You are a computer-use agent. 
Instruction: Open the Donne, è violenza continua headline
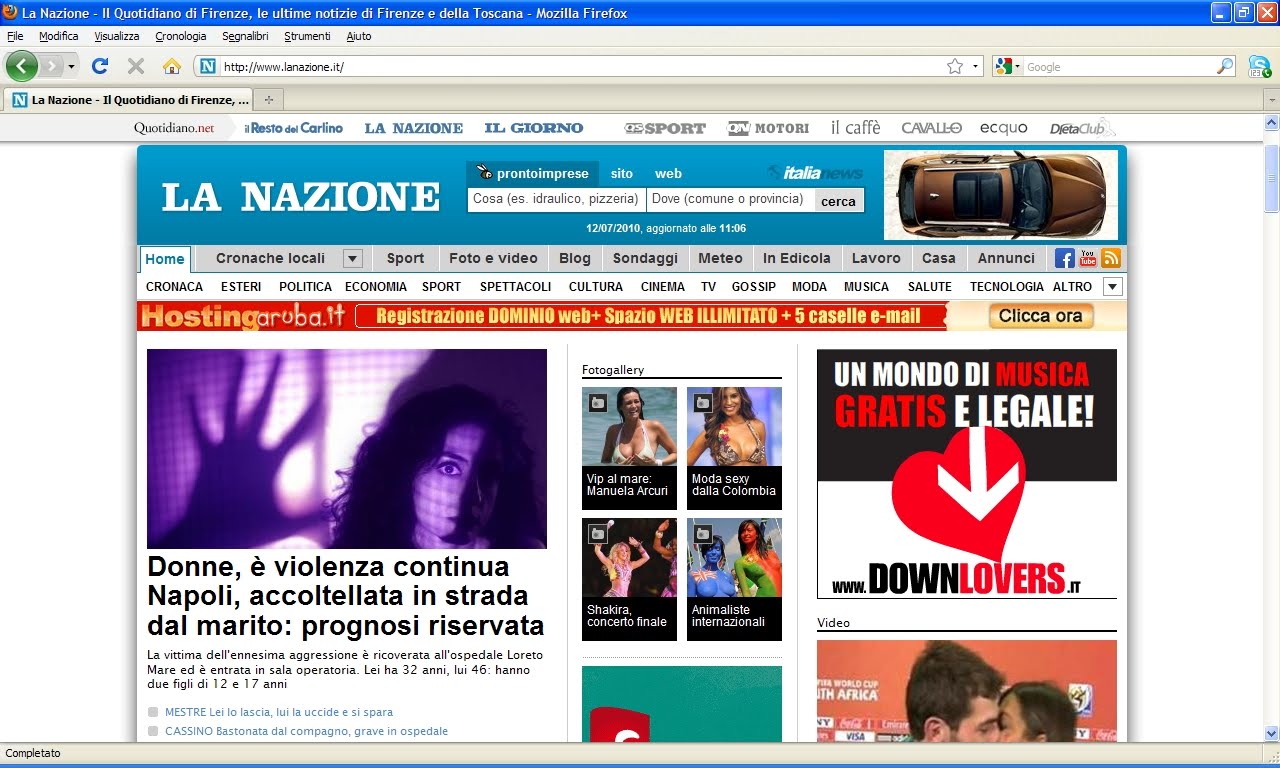[x=345, y=596]
